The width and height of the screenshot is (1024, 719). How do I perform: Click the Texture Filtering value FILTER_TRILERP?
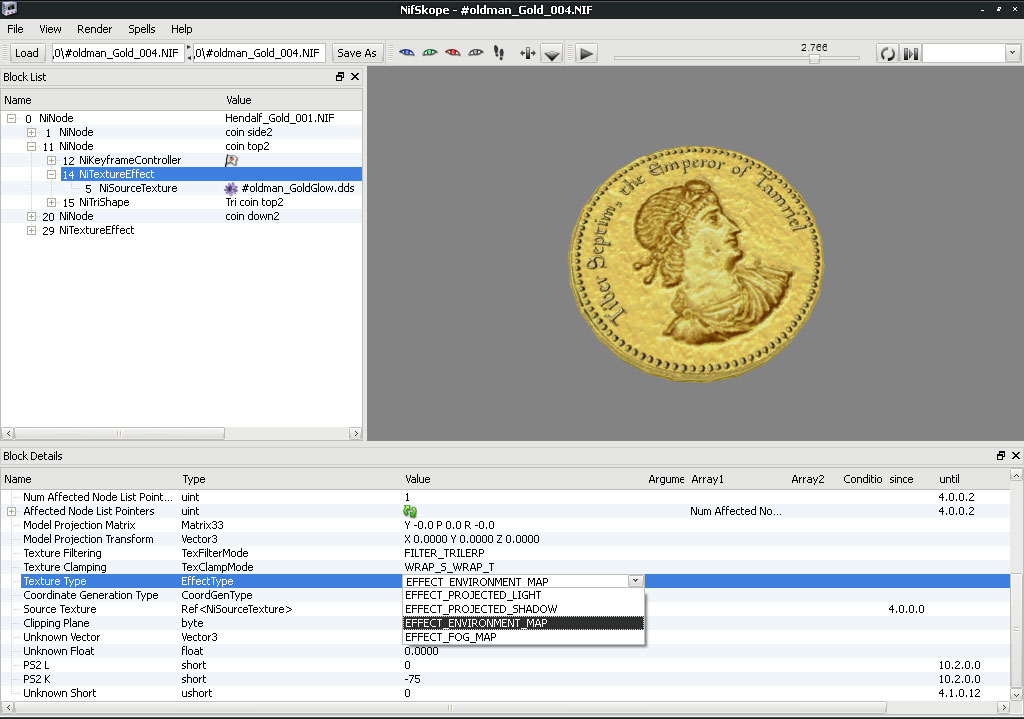(x=444, y=553)
